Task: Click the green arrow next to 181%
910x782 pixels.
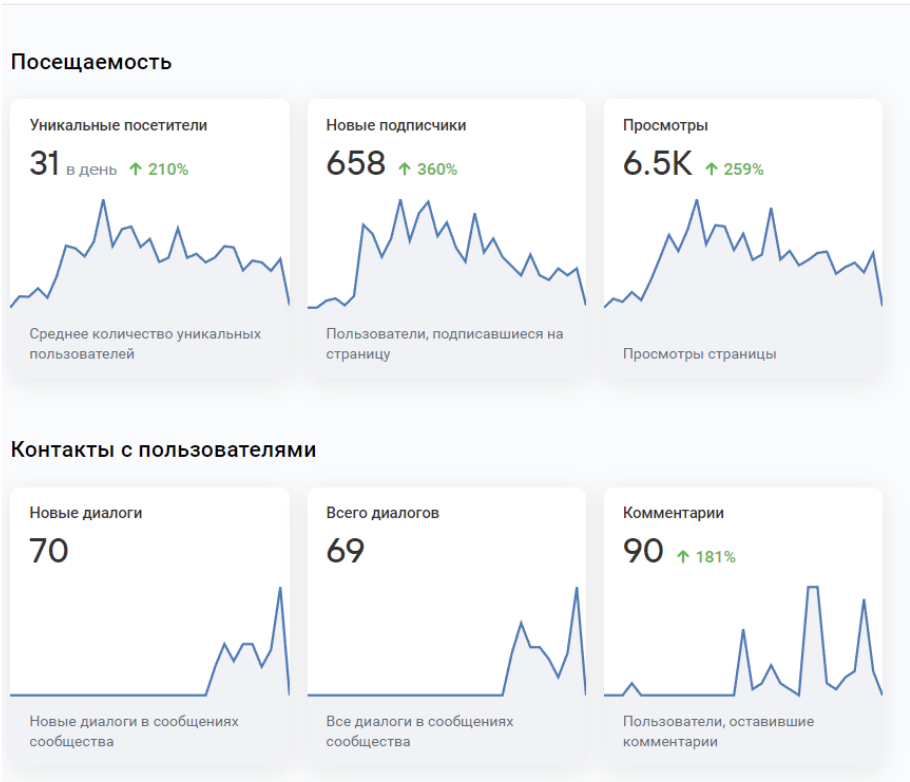Action: [683, 557]
